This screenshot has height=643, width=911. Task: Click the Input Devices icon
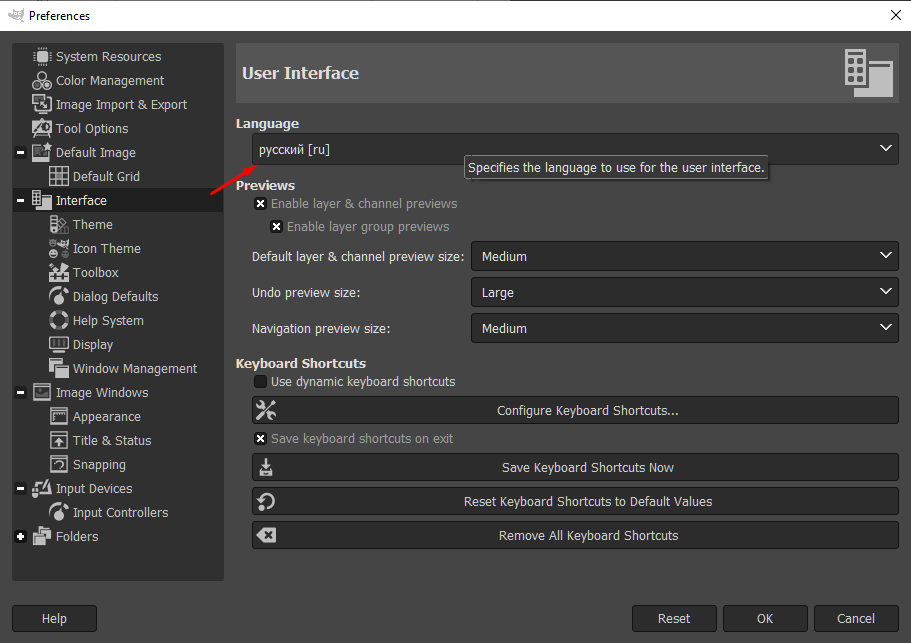point(42,488)
